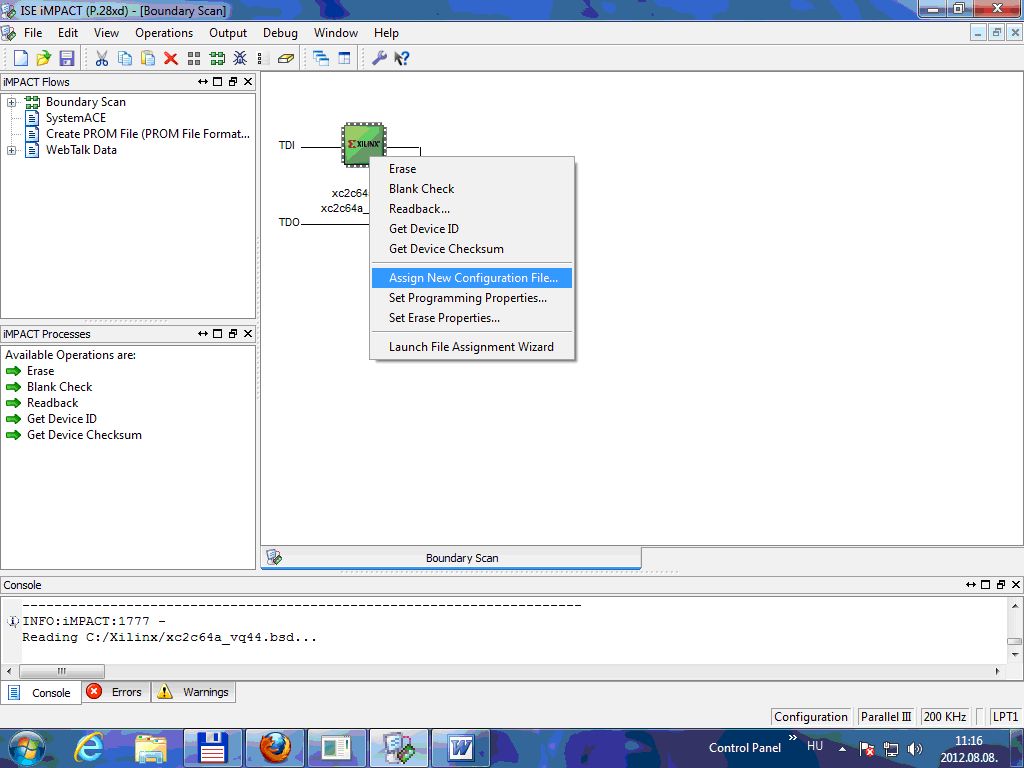Click the Initialize Chain toolbar icon

217,59
